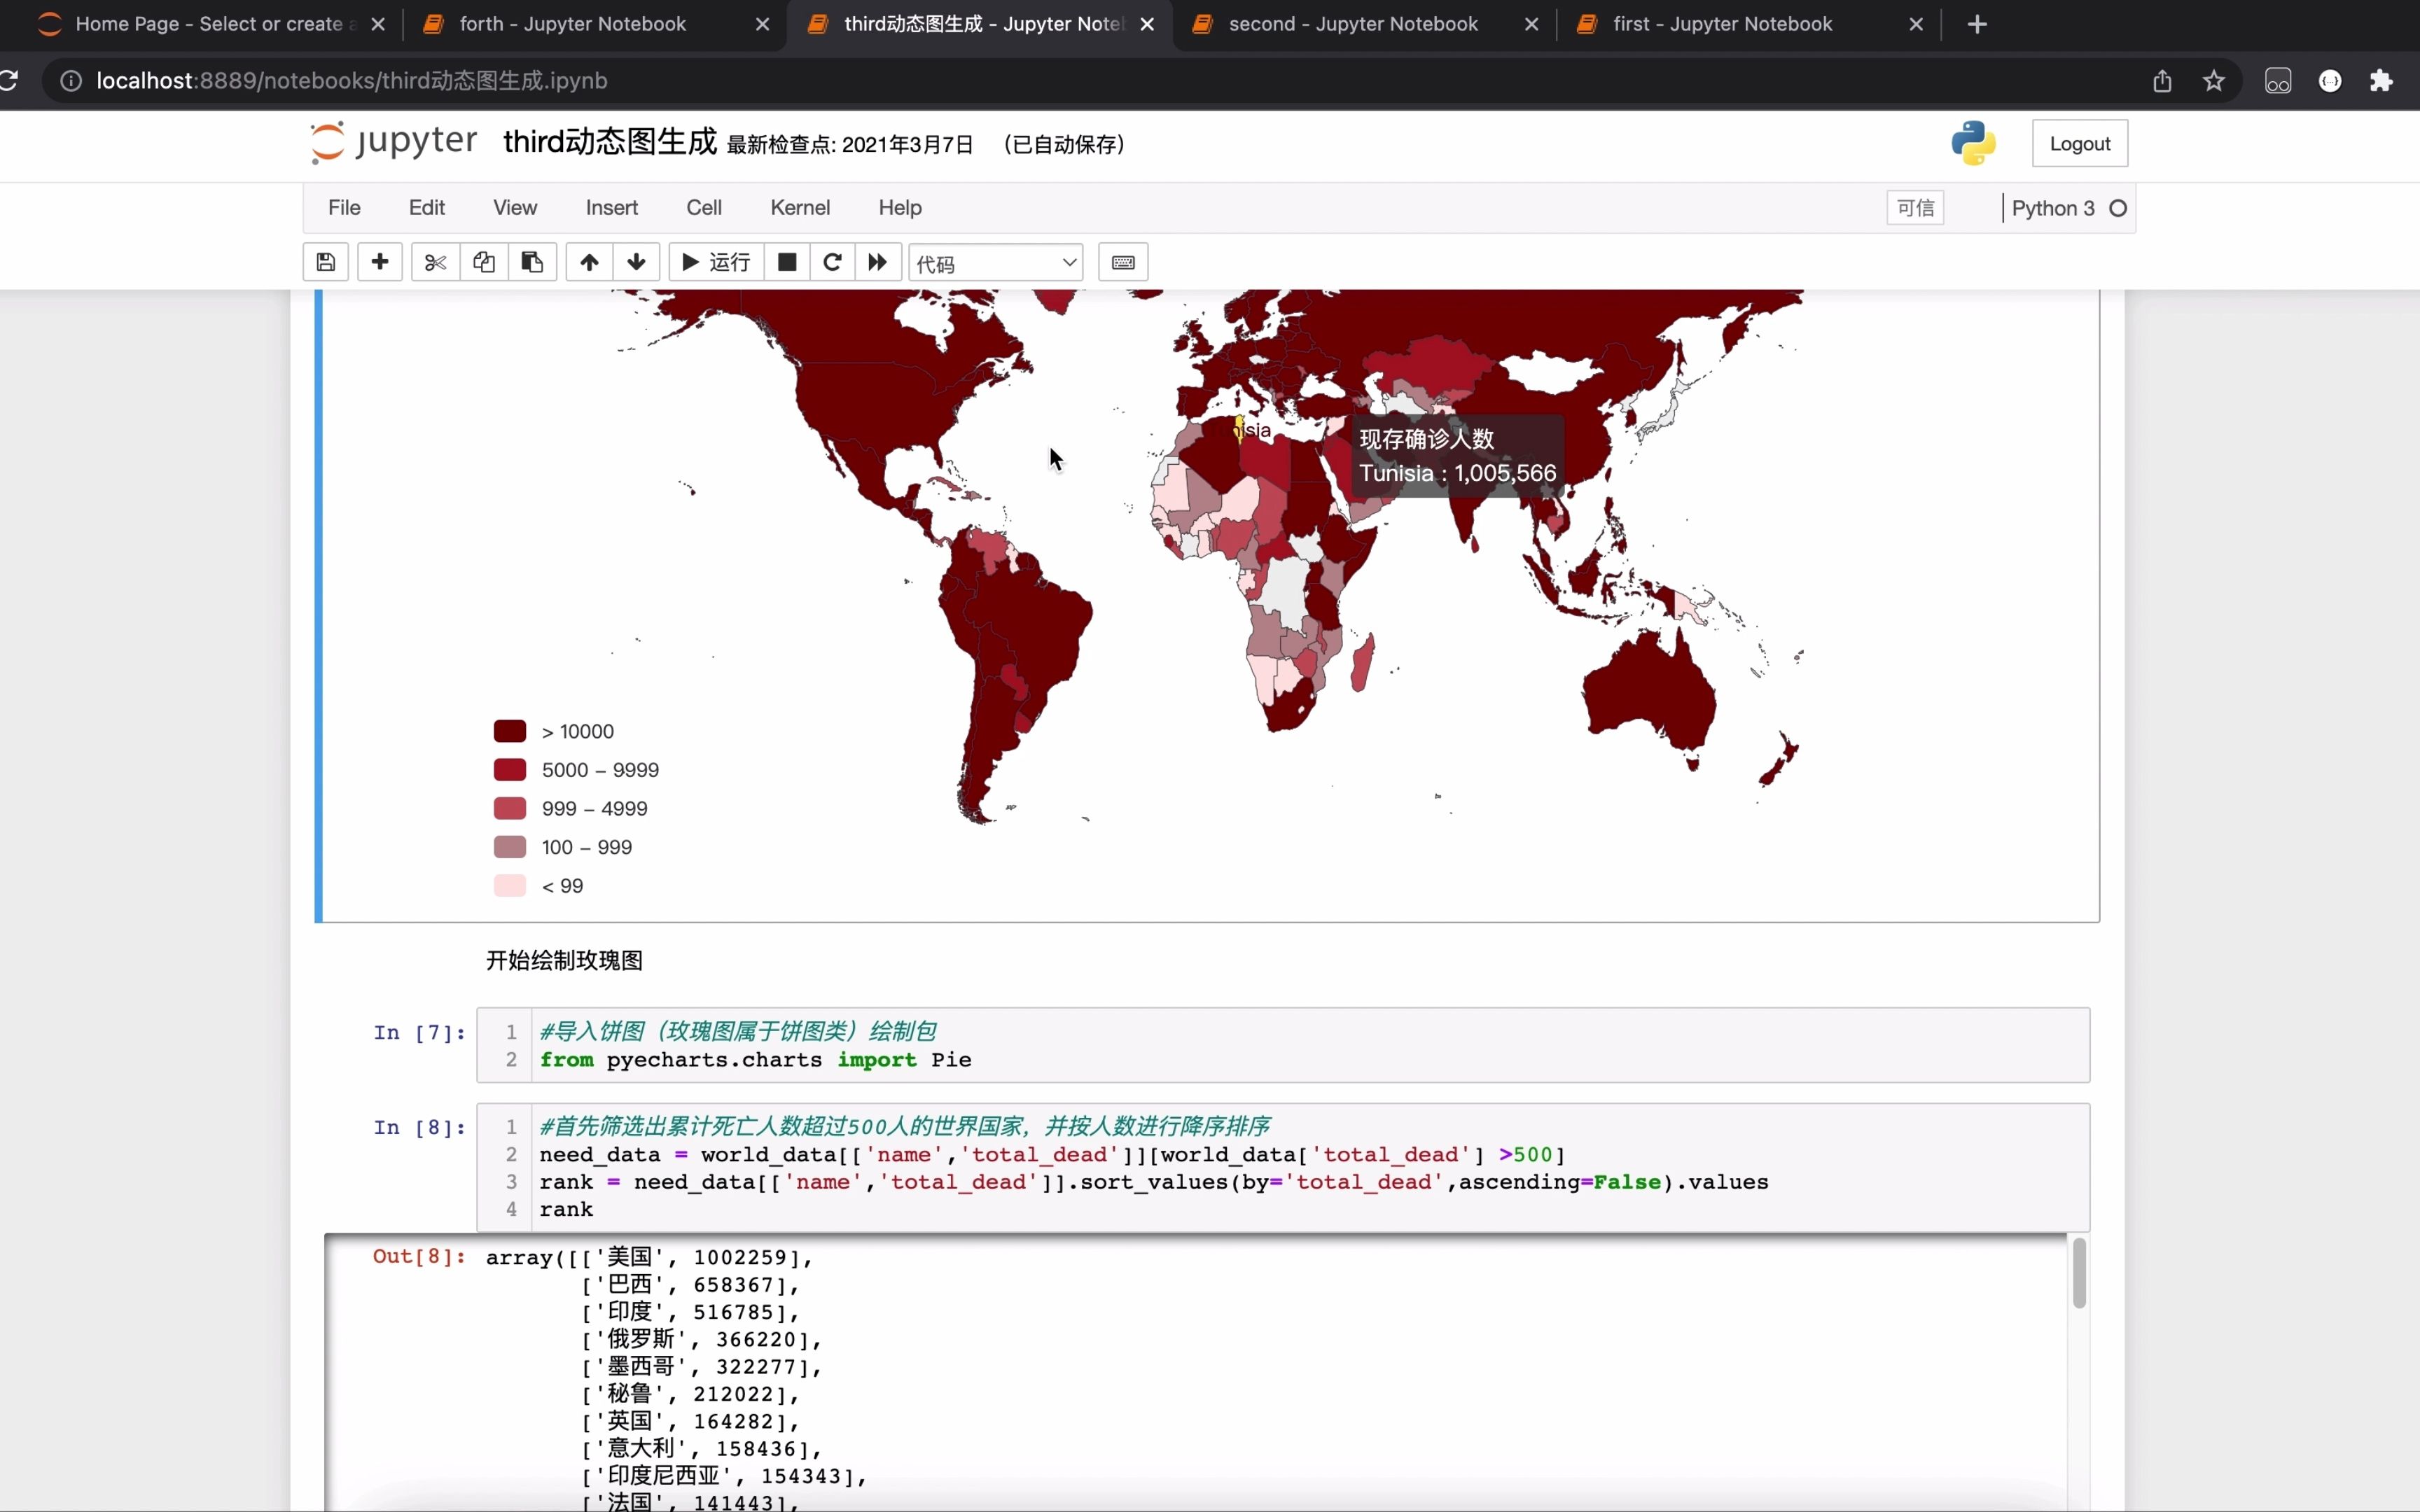Insert cell below with the plus icon

(380, 262)
